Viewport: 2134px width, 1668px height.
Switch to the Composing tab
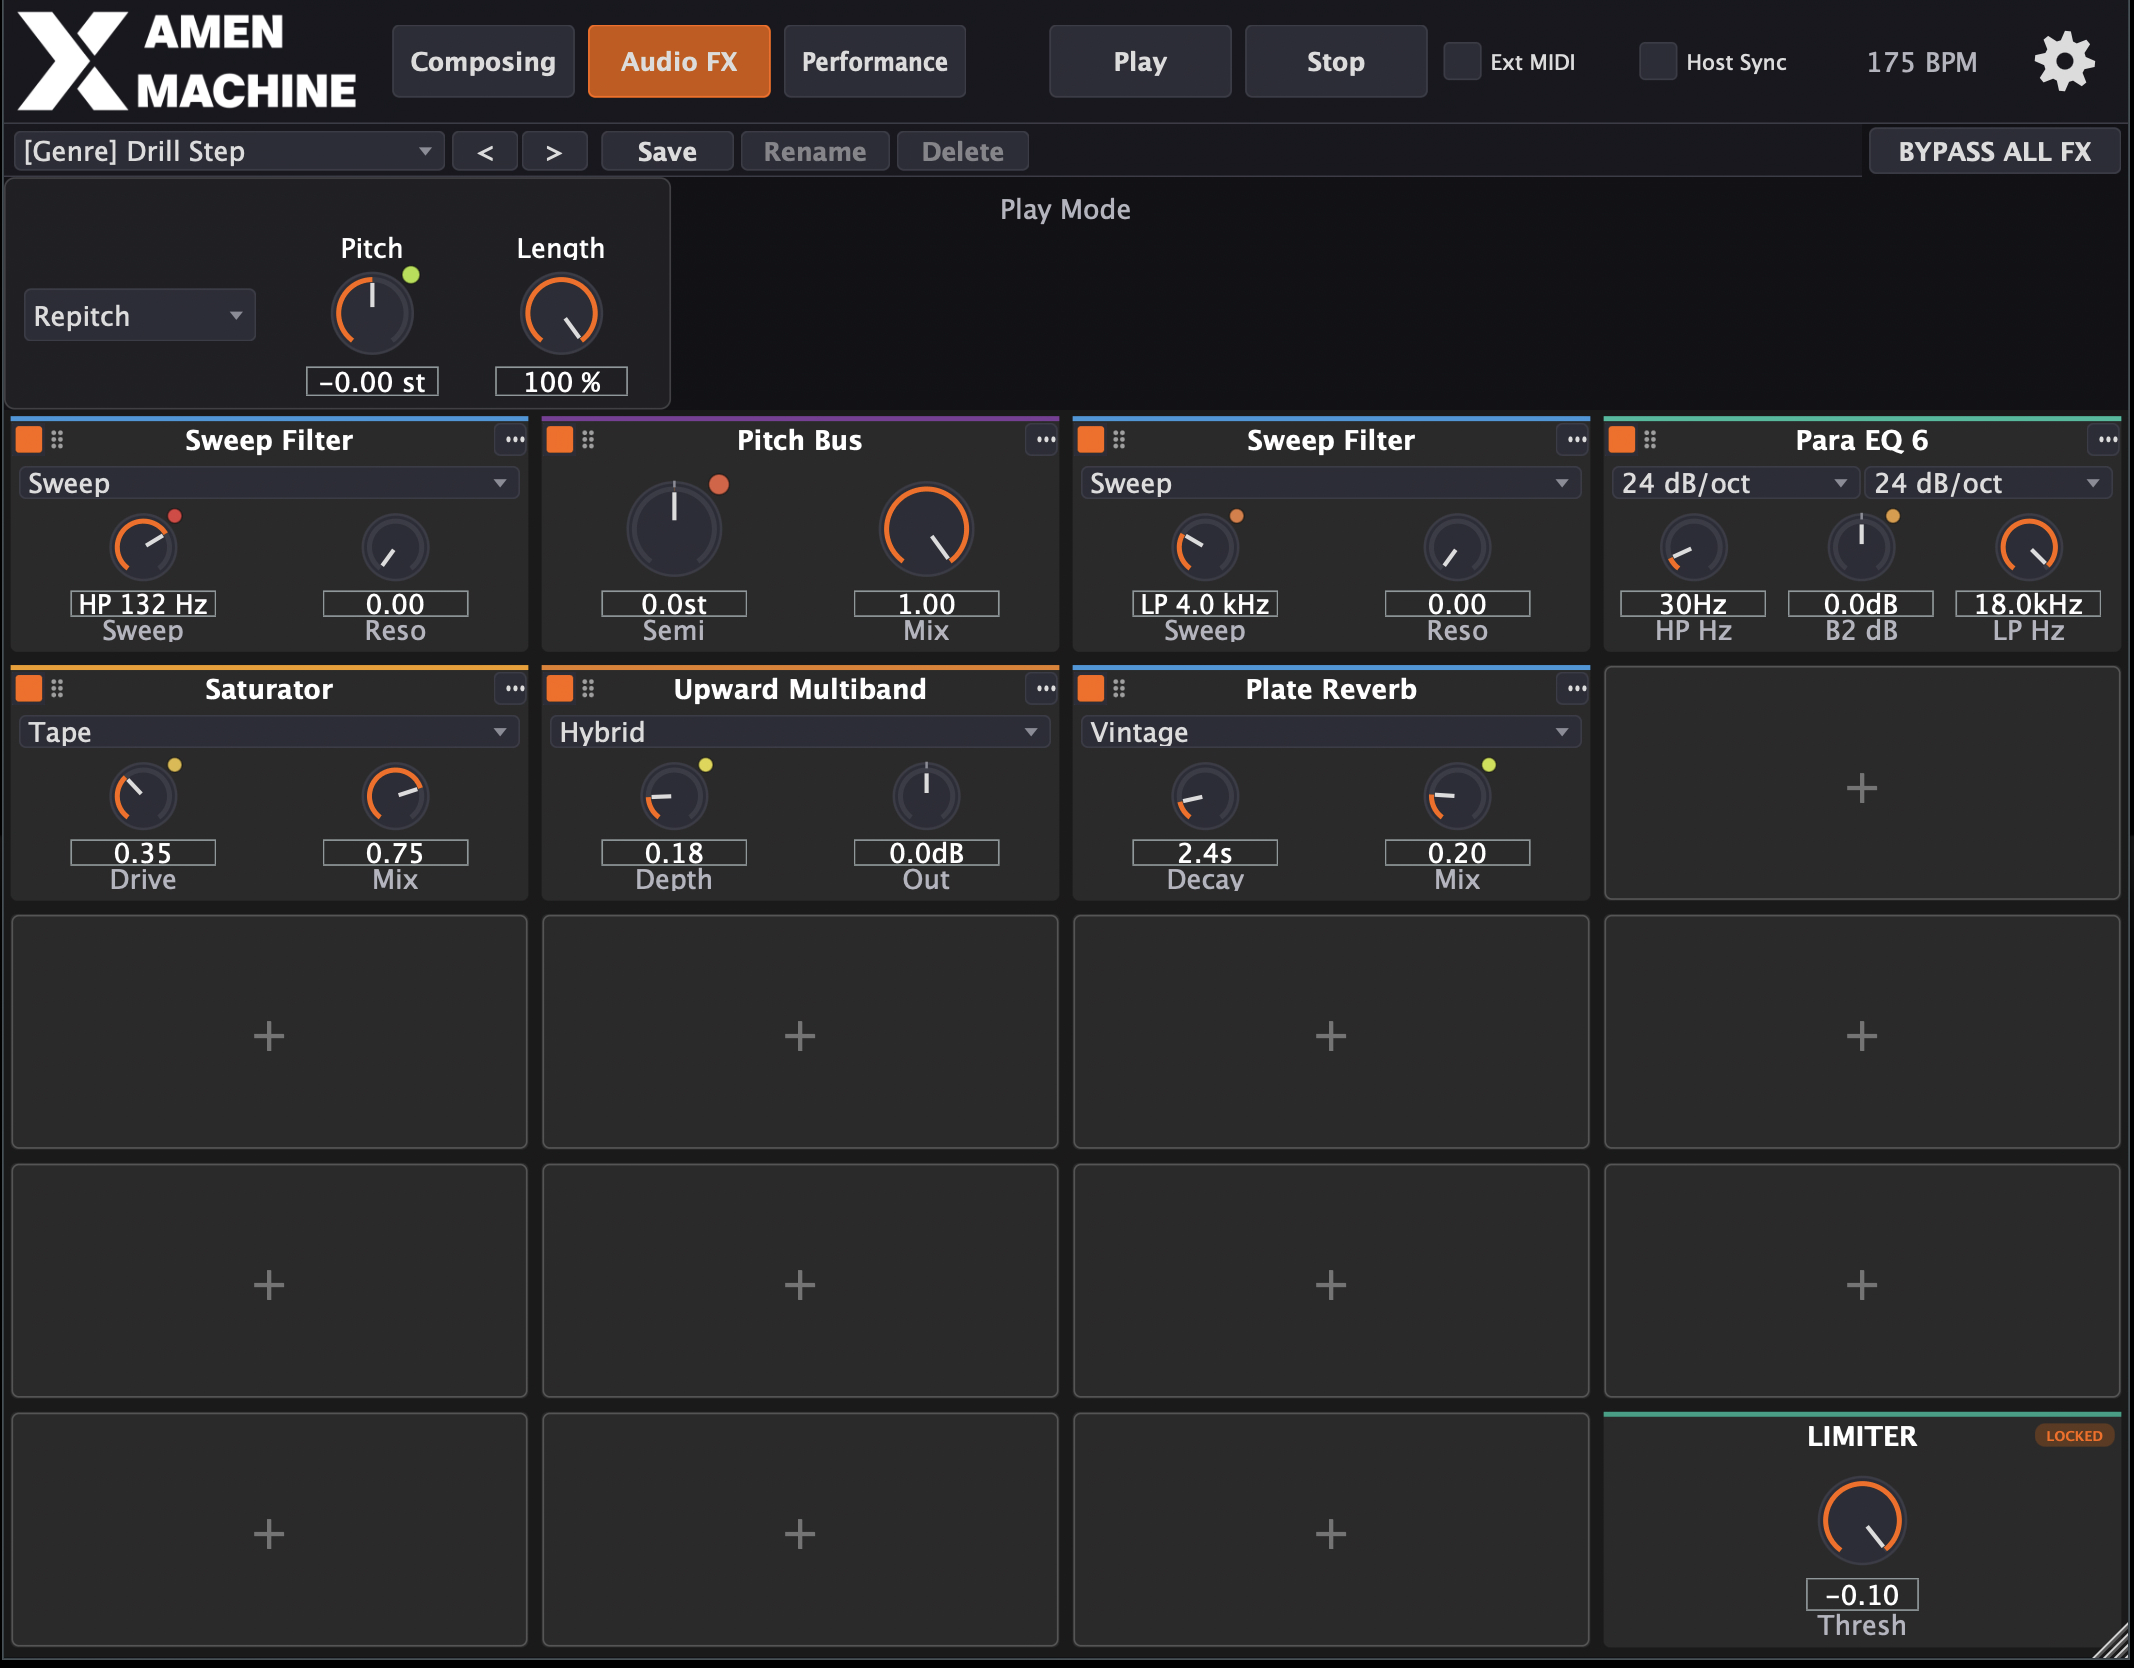483,62
